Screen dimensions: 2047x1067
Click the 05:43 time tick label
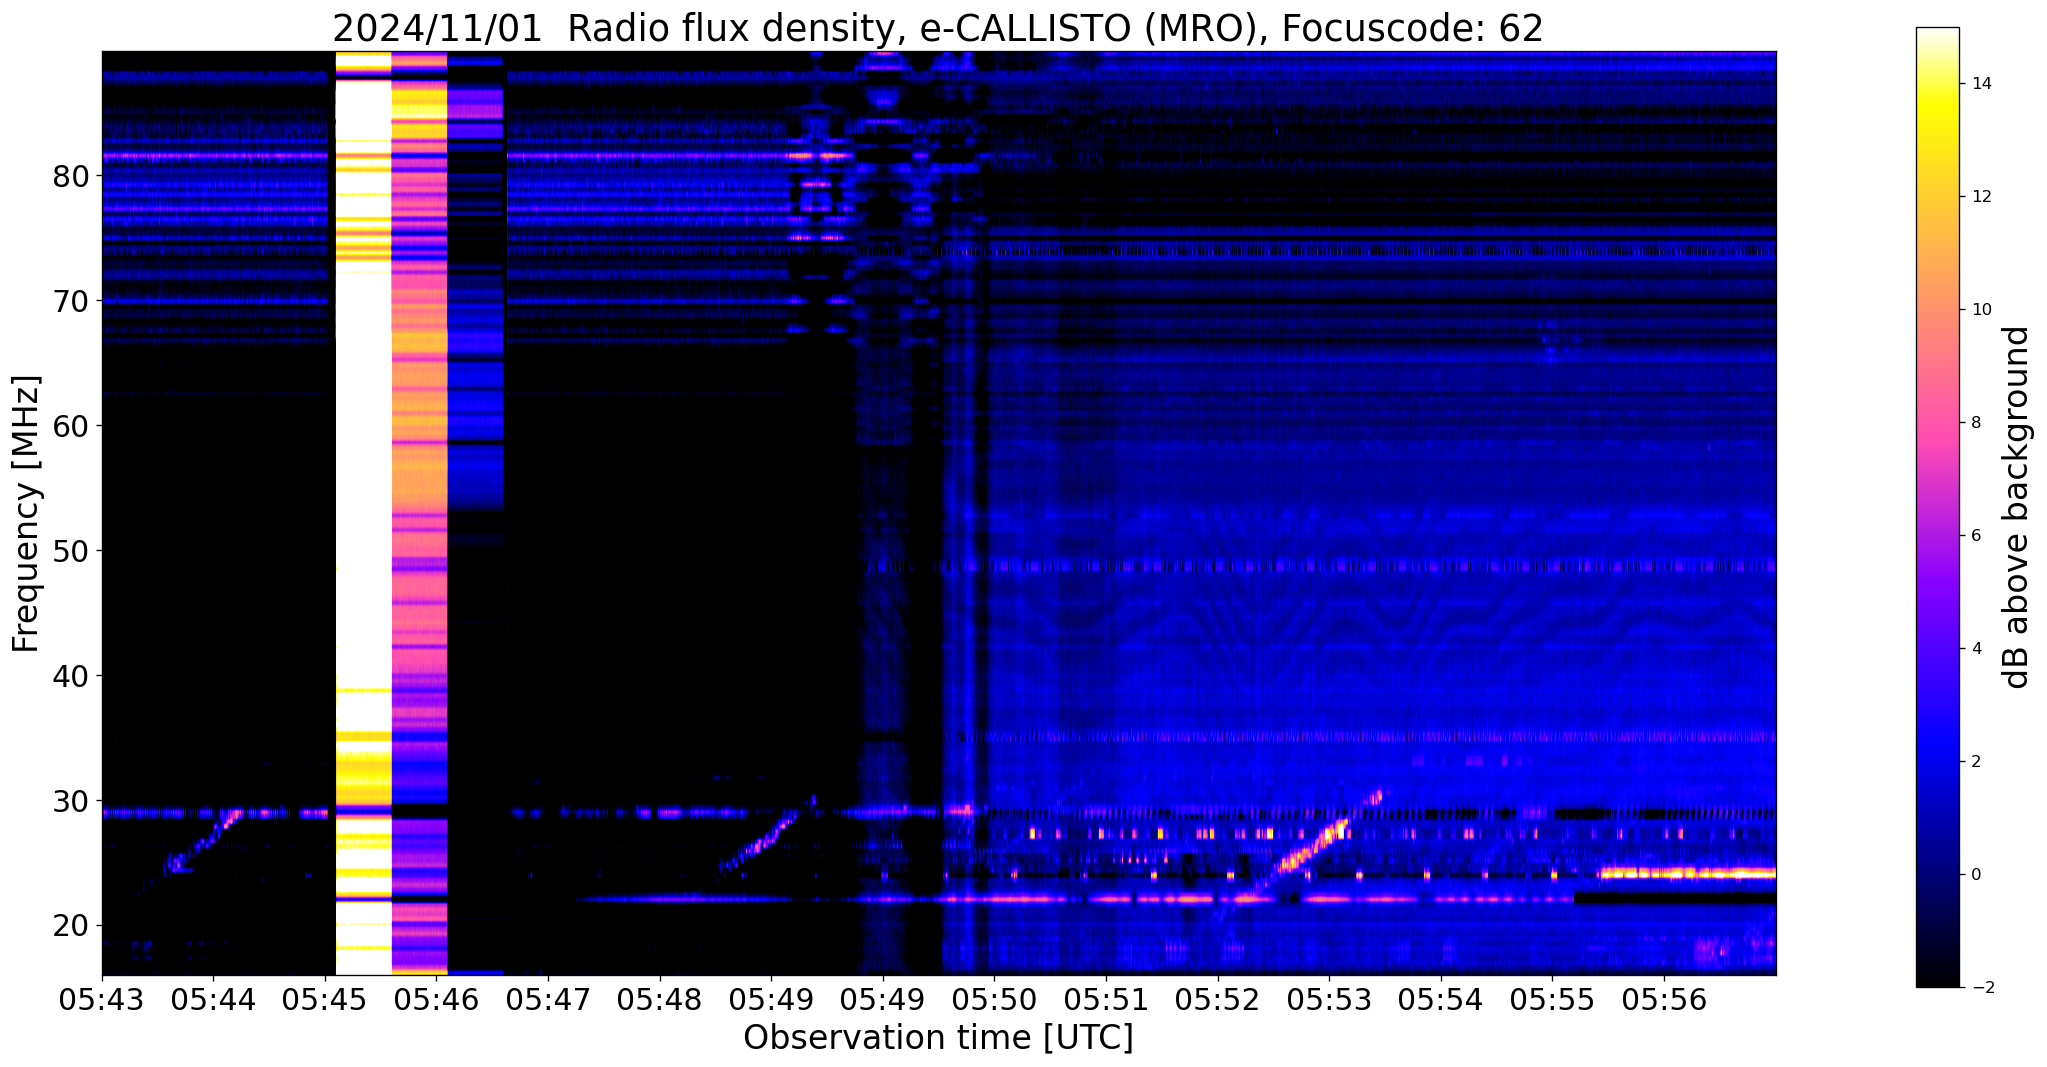click(x=102, y=1000)
